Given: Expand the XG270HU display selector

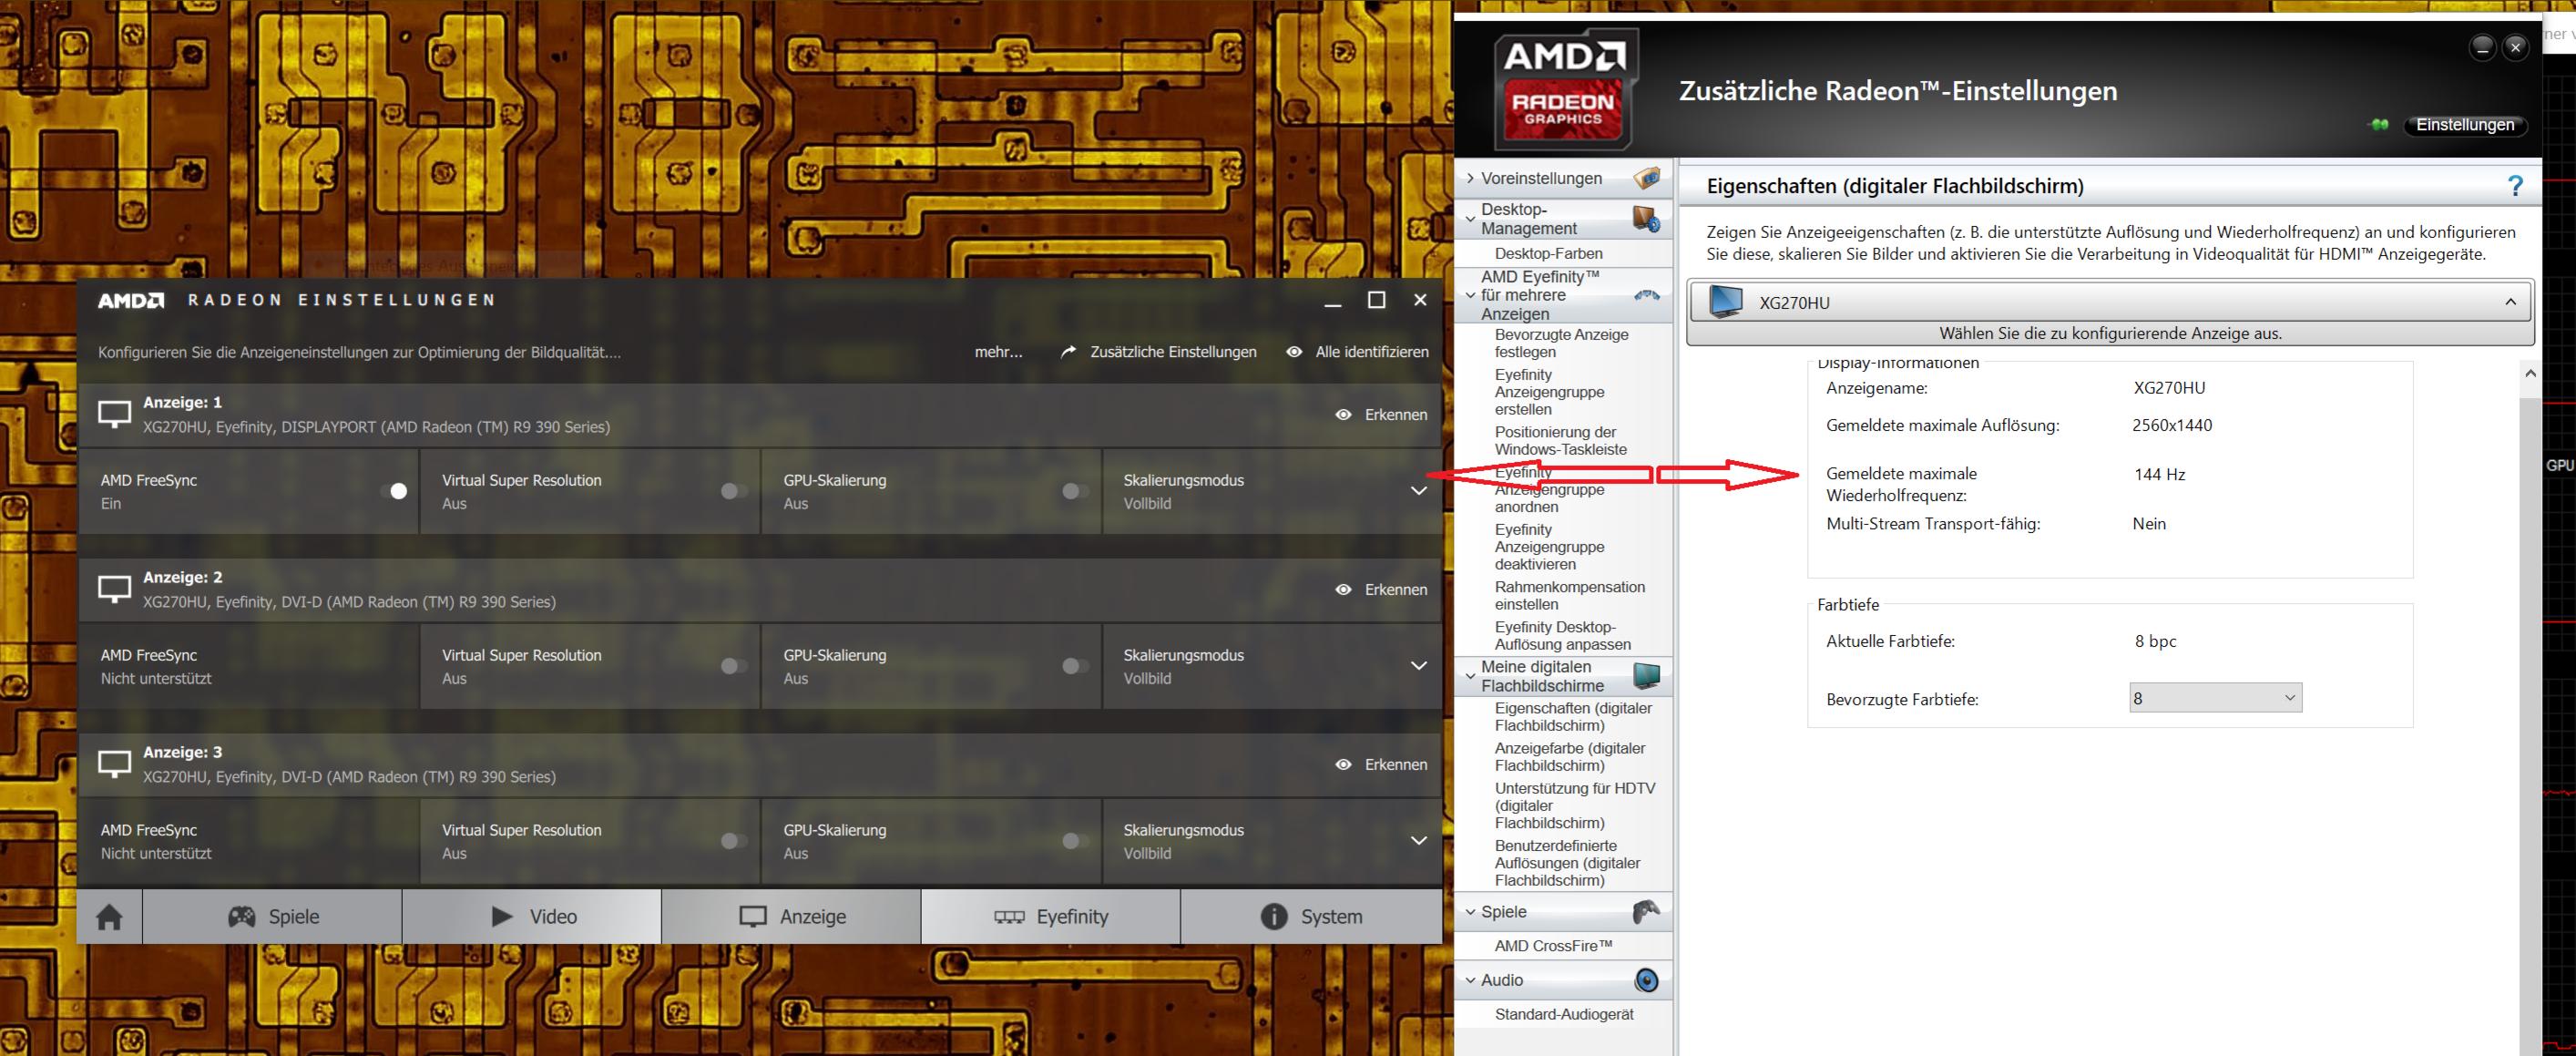Looking at the screenshot, I should click(2509, 302).
